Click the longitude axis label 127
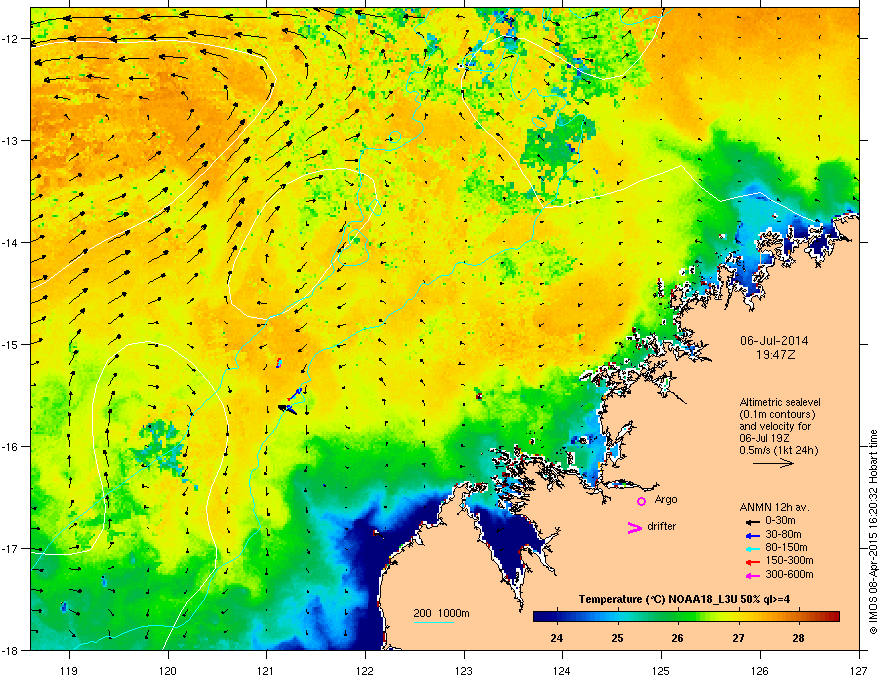The width and height of the screenshot is (880, 680). (859, 670)
